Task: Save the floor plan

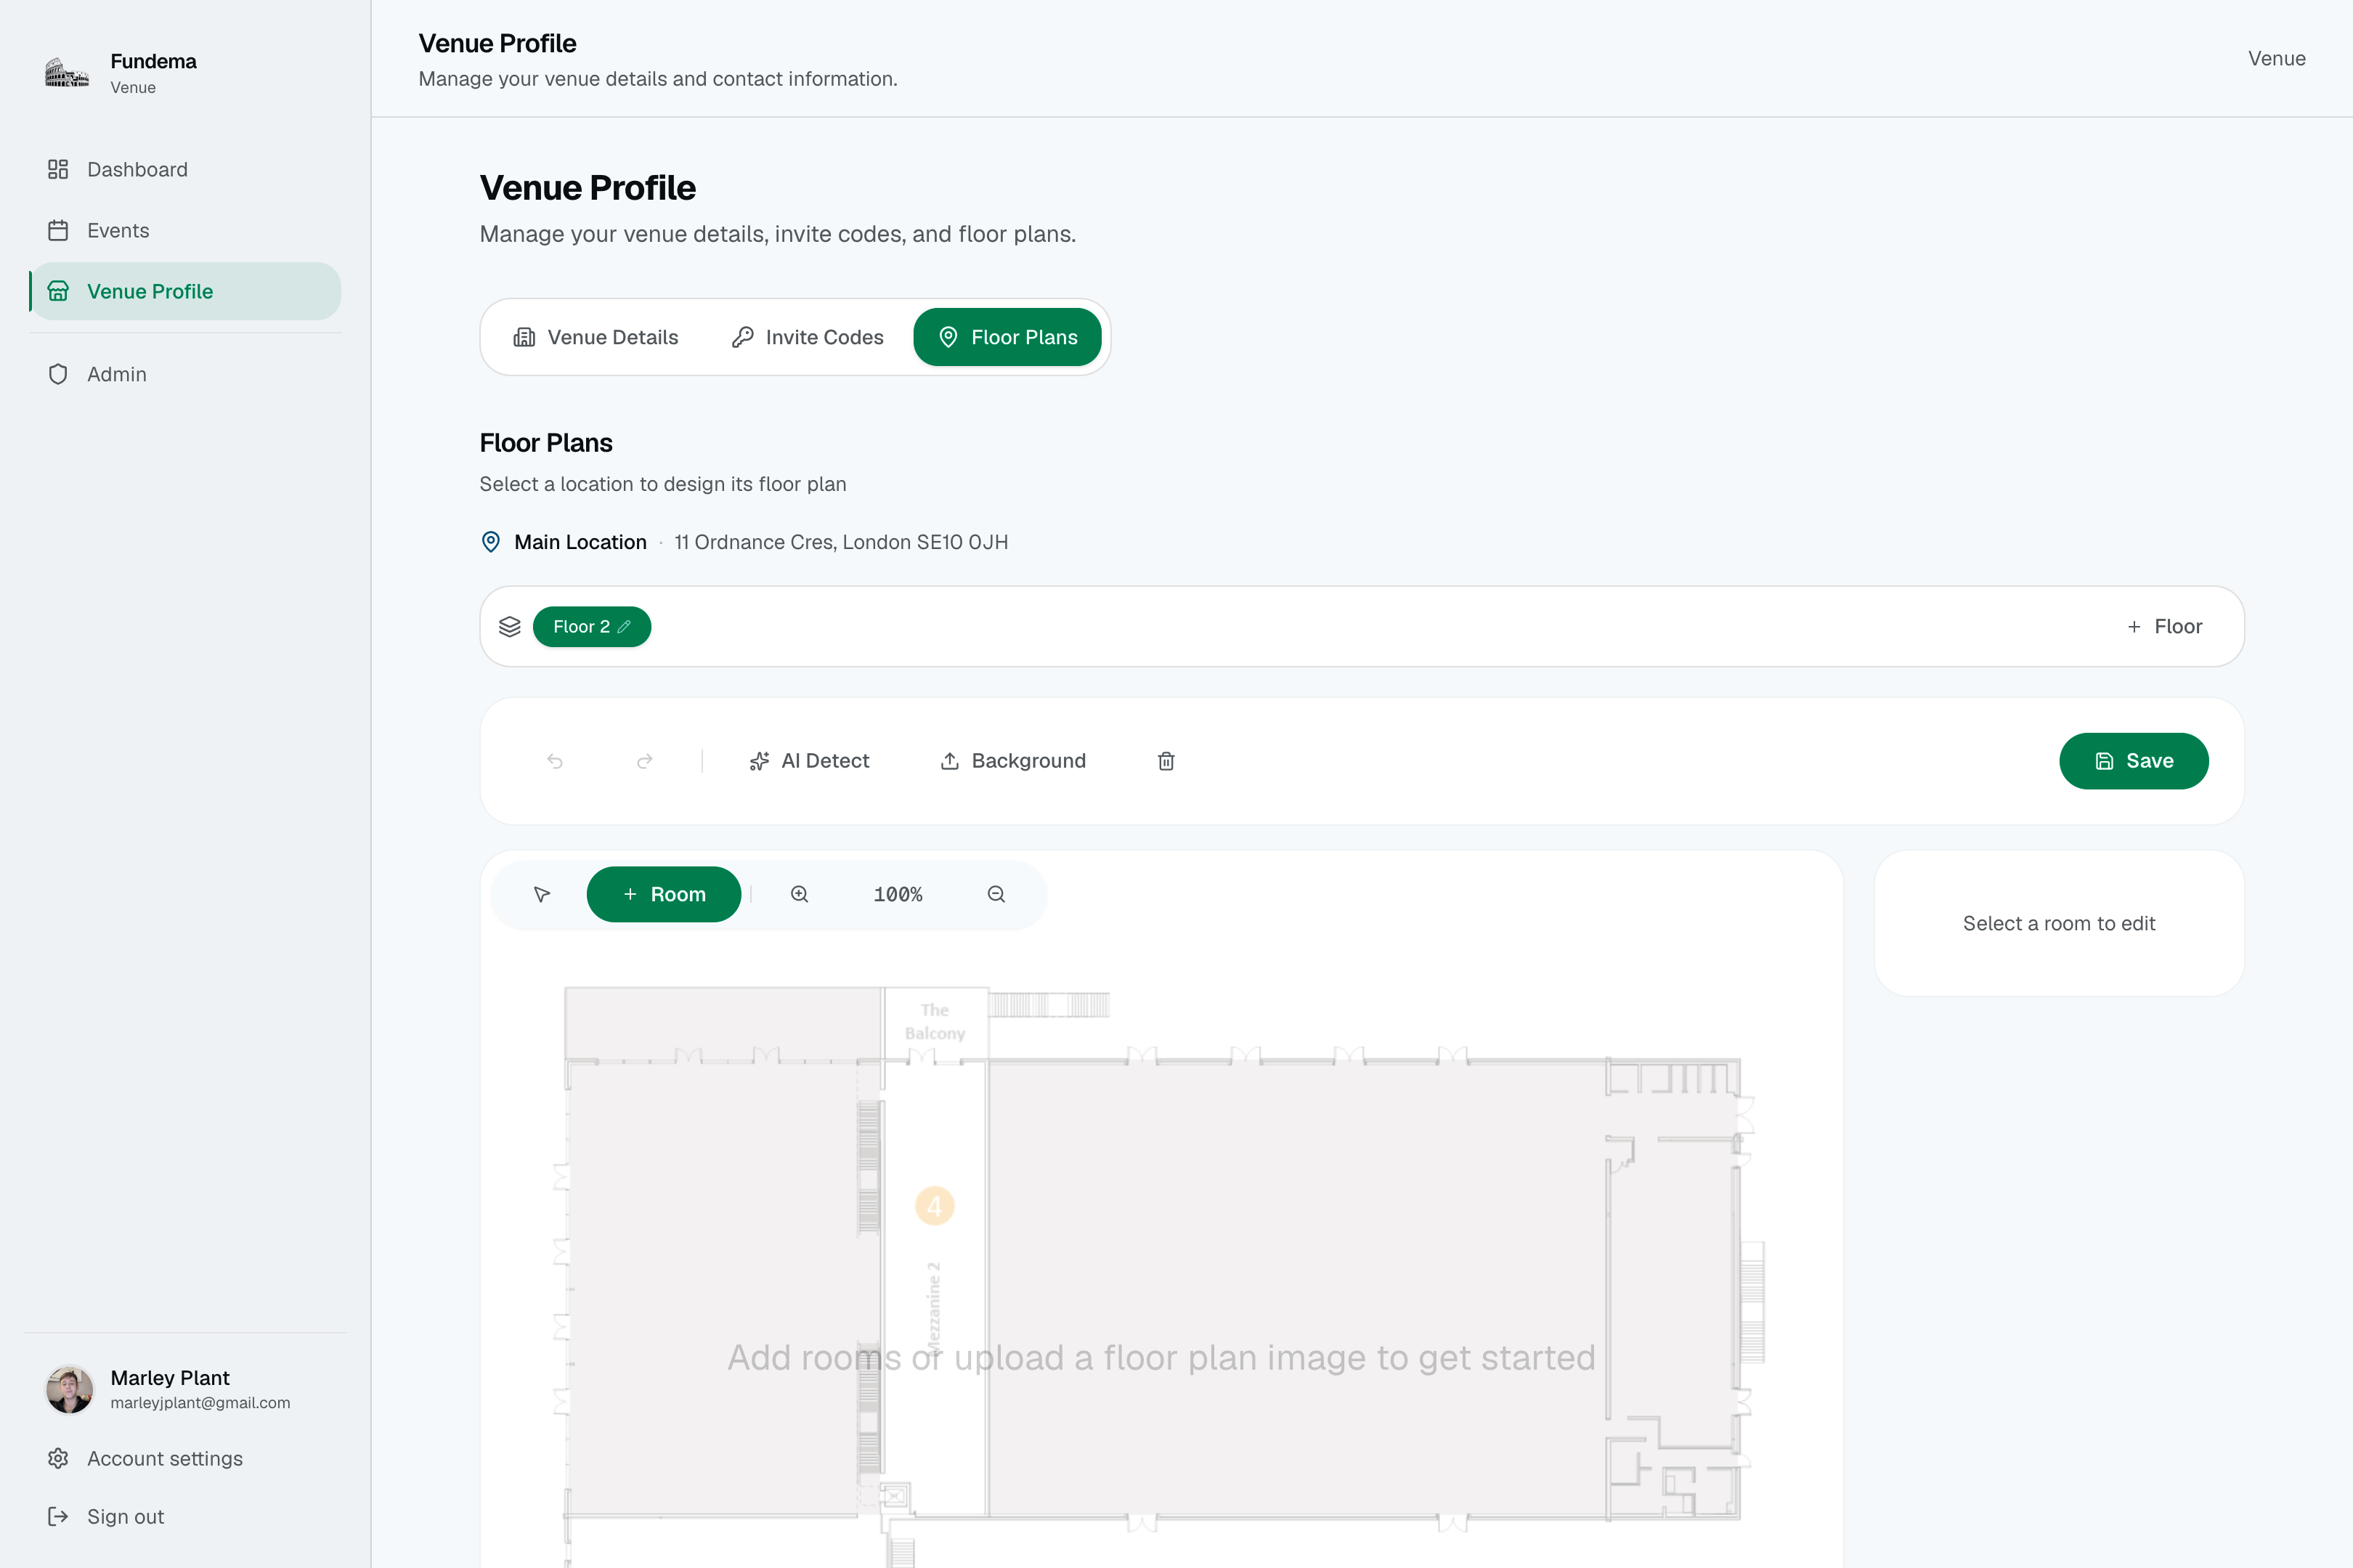Action: [2133, 761]
